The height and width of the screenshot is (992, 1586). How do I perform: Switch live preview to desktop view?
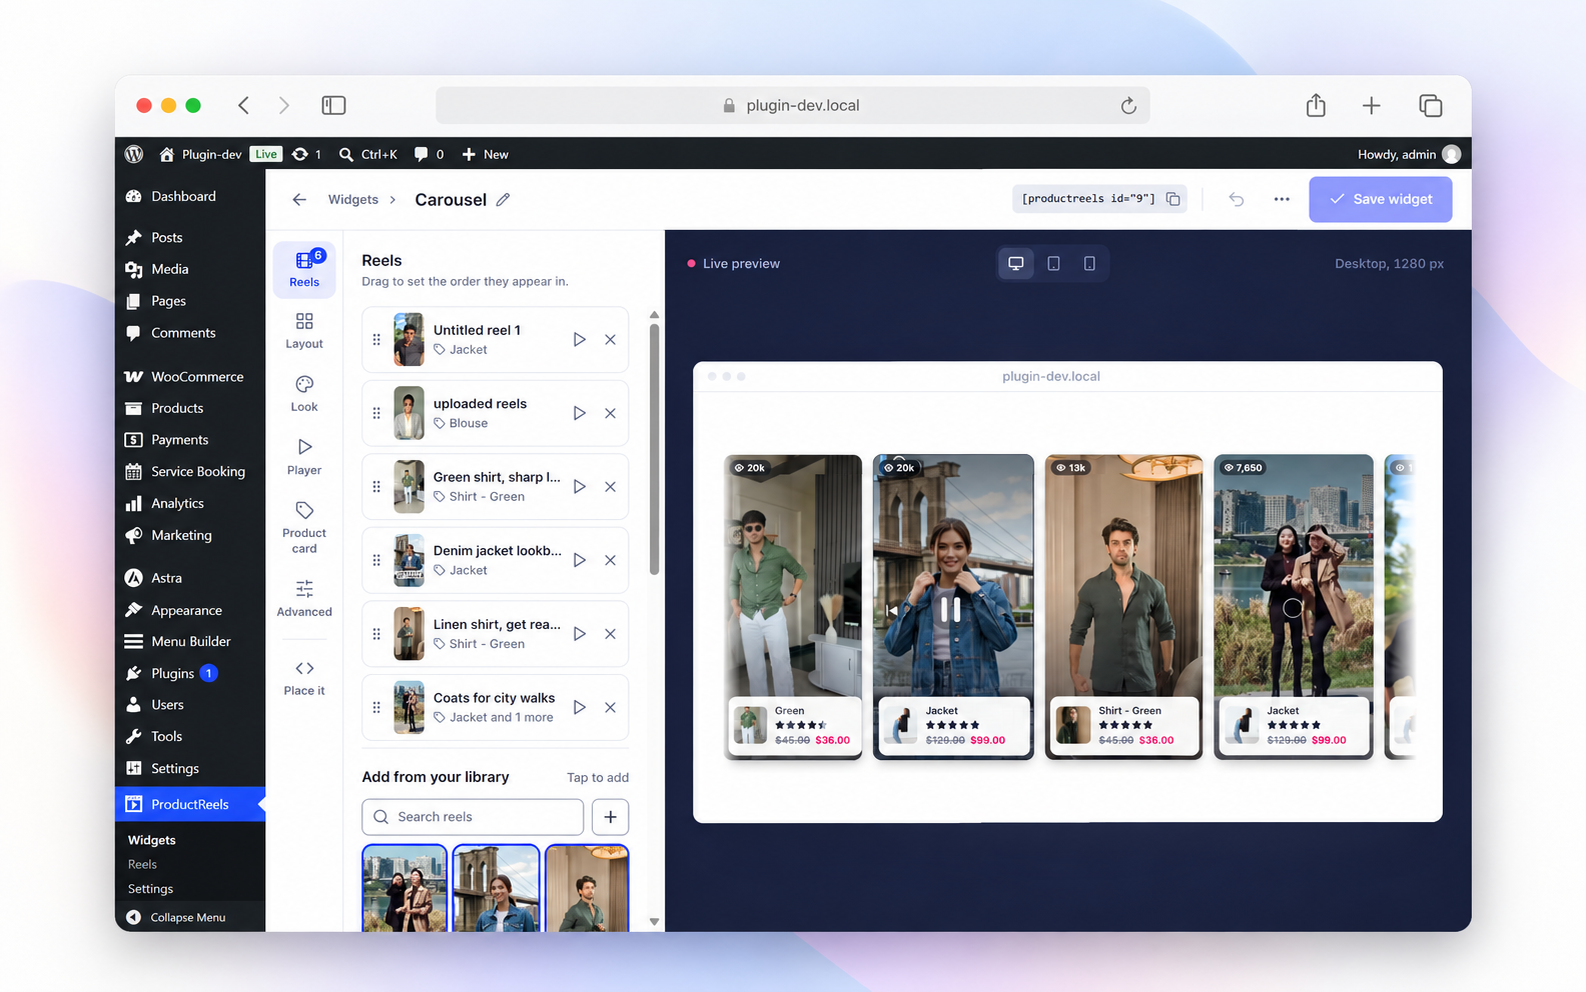pyautogui.click(x=1016, y=263)
